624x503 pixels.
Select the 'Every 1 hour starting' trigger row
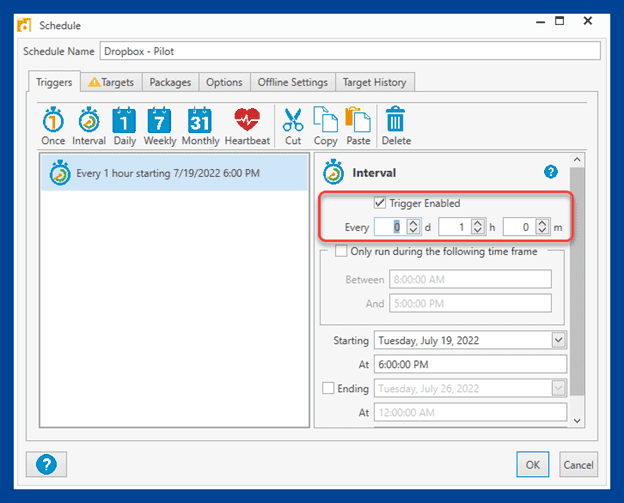point(174,173)
